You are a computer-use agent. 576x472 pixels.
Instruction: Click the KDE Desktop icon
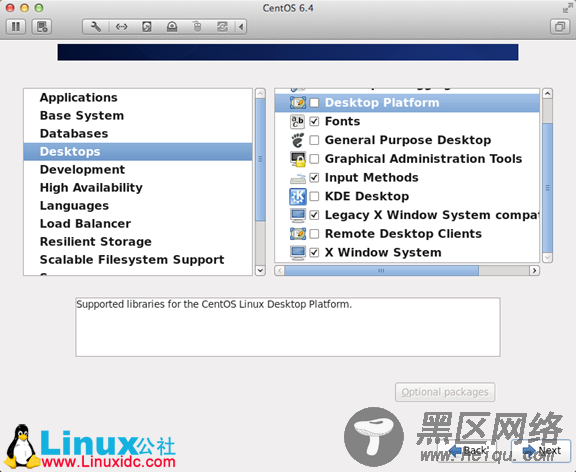click(298, 197)
